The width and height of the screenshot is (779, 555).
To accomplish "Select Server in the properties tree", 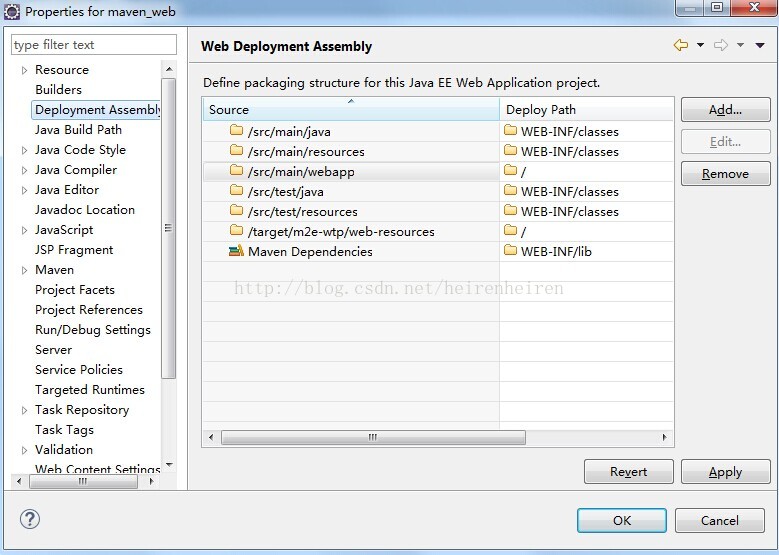I will [x=53, y=350].
